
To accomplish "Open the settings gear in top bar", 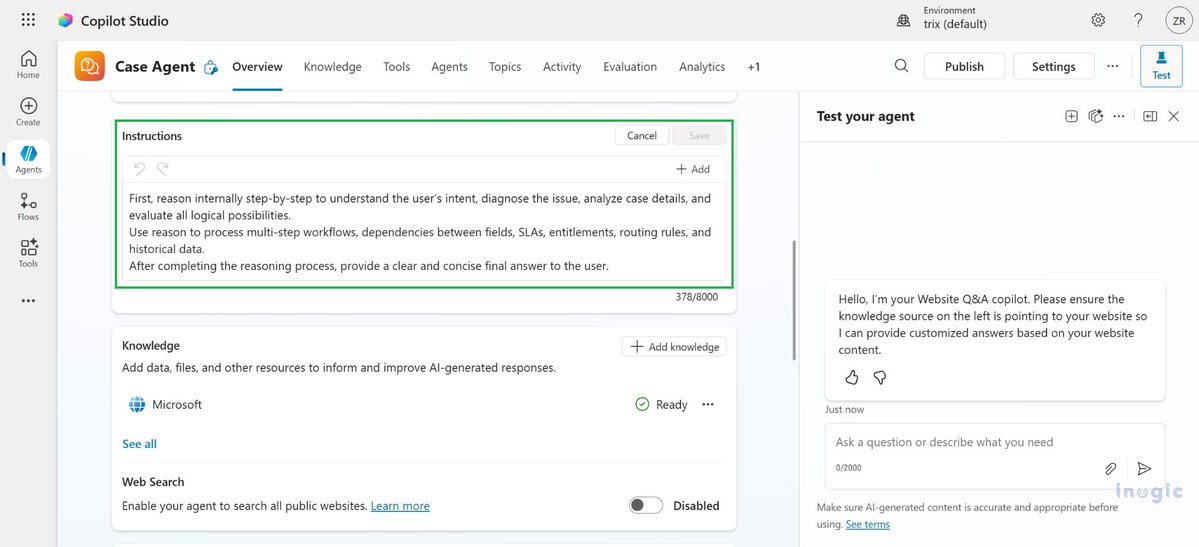I will [1098, 21].
